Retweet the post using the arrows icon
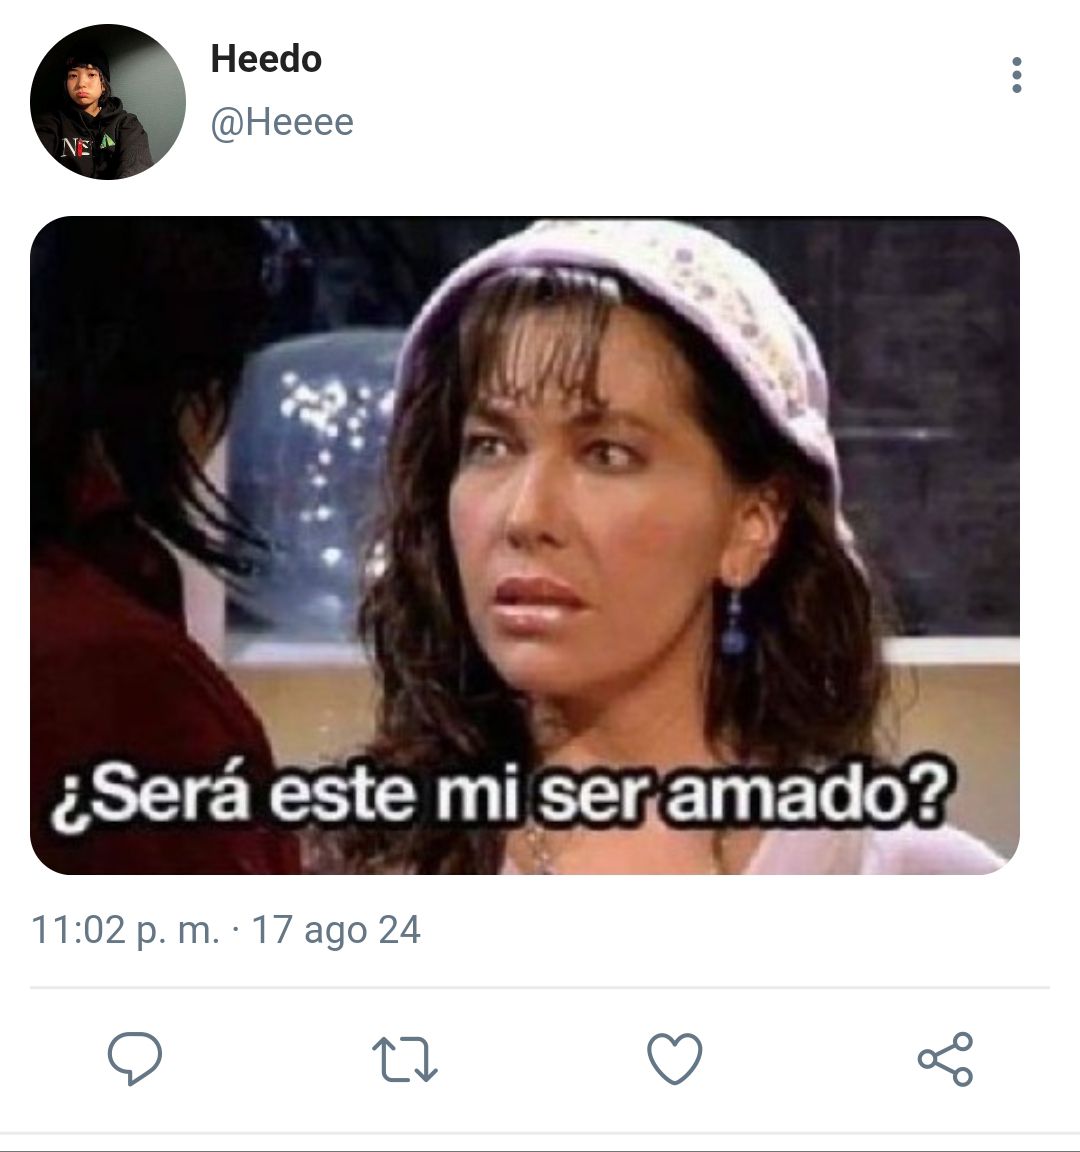 (x=405, y=1059)
